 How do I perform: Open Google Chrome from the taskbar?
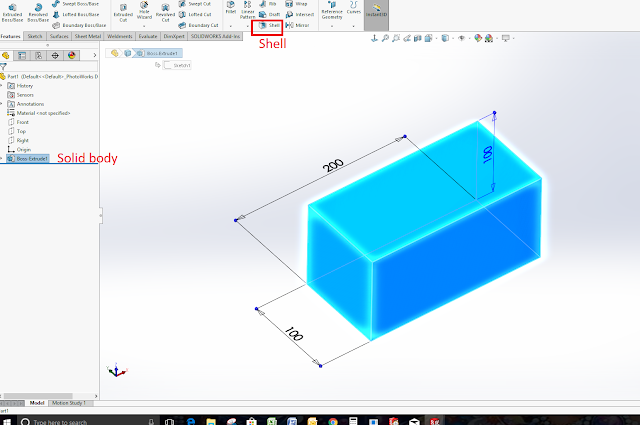[333, 421]
